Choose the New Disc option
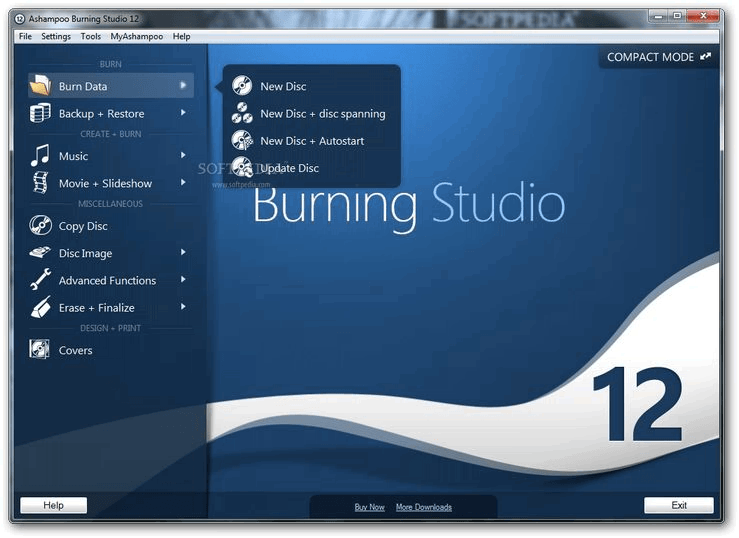739x538 pixels. click(x=312, y=86)
